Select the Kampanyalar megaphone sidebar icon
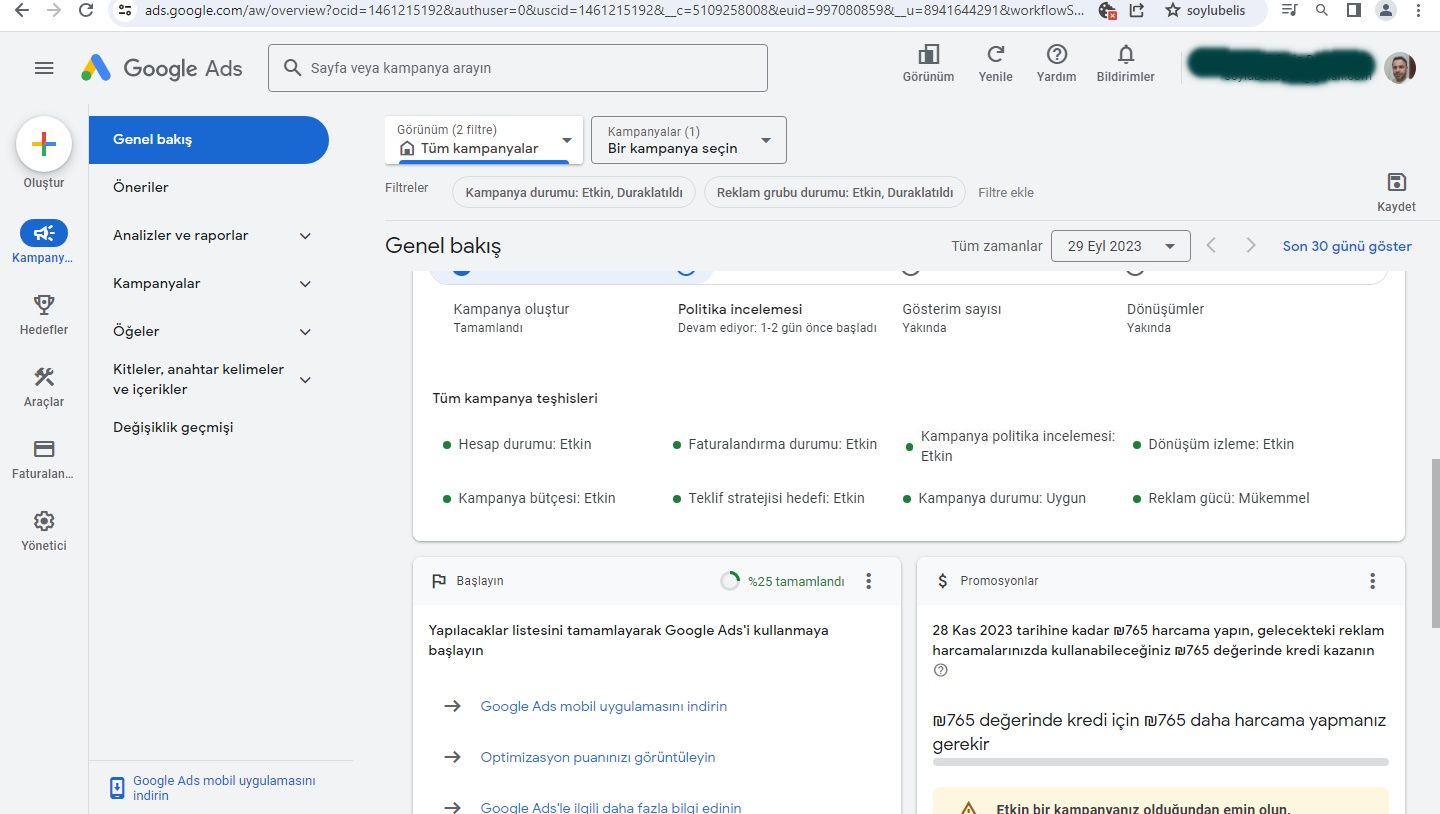Image resolution: width=1440 pixels, height=814 pixels. click(44, 233)
